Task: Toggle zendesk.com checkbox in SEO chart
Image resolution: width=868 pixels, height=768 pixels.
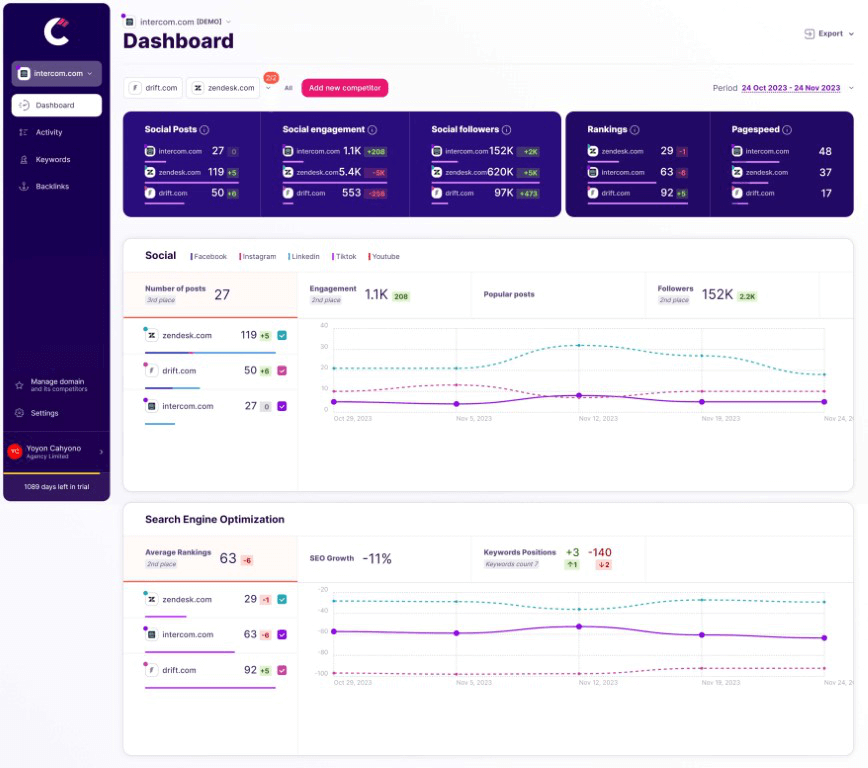Action: pos(282,600)
